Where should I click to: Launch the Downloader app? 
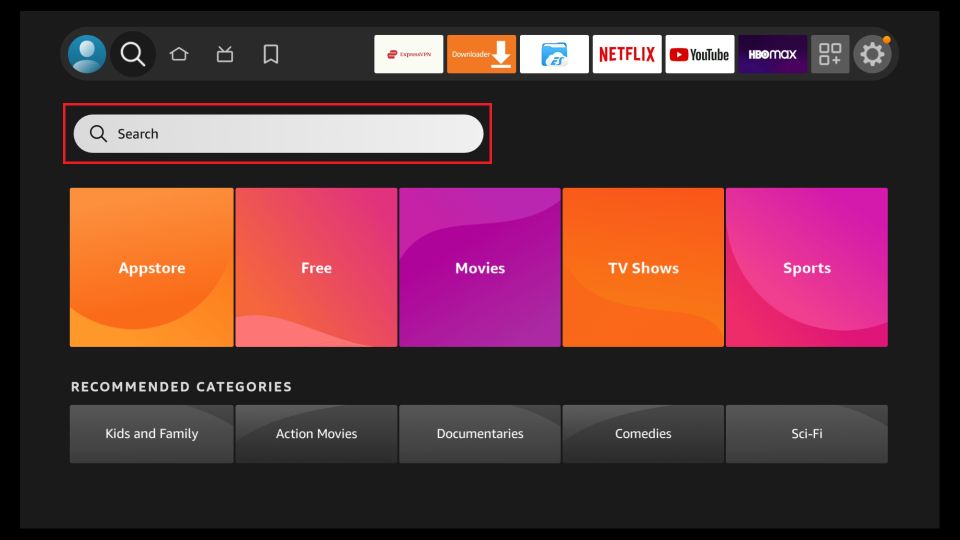[481, 54]
